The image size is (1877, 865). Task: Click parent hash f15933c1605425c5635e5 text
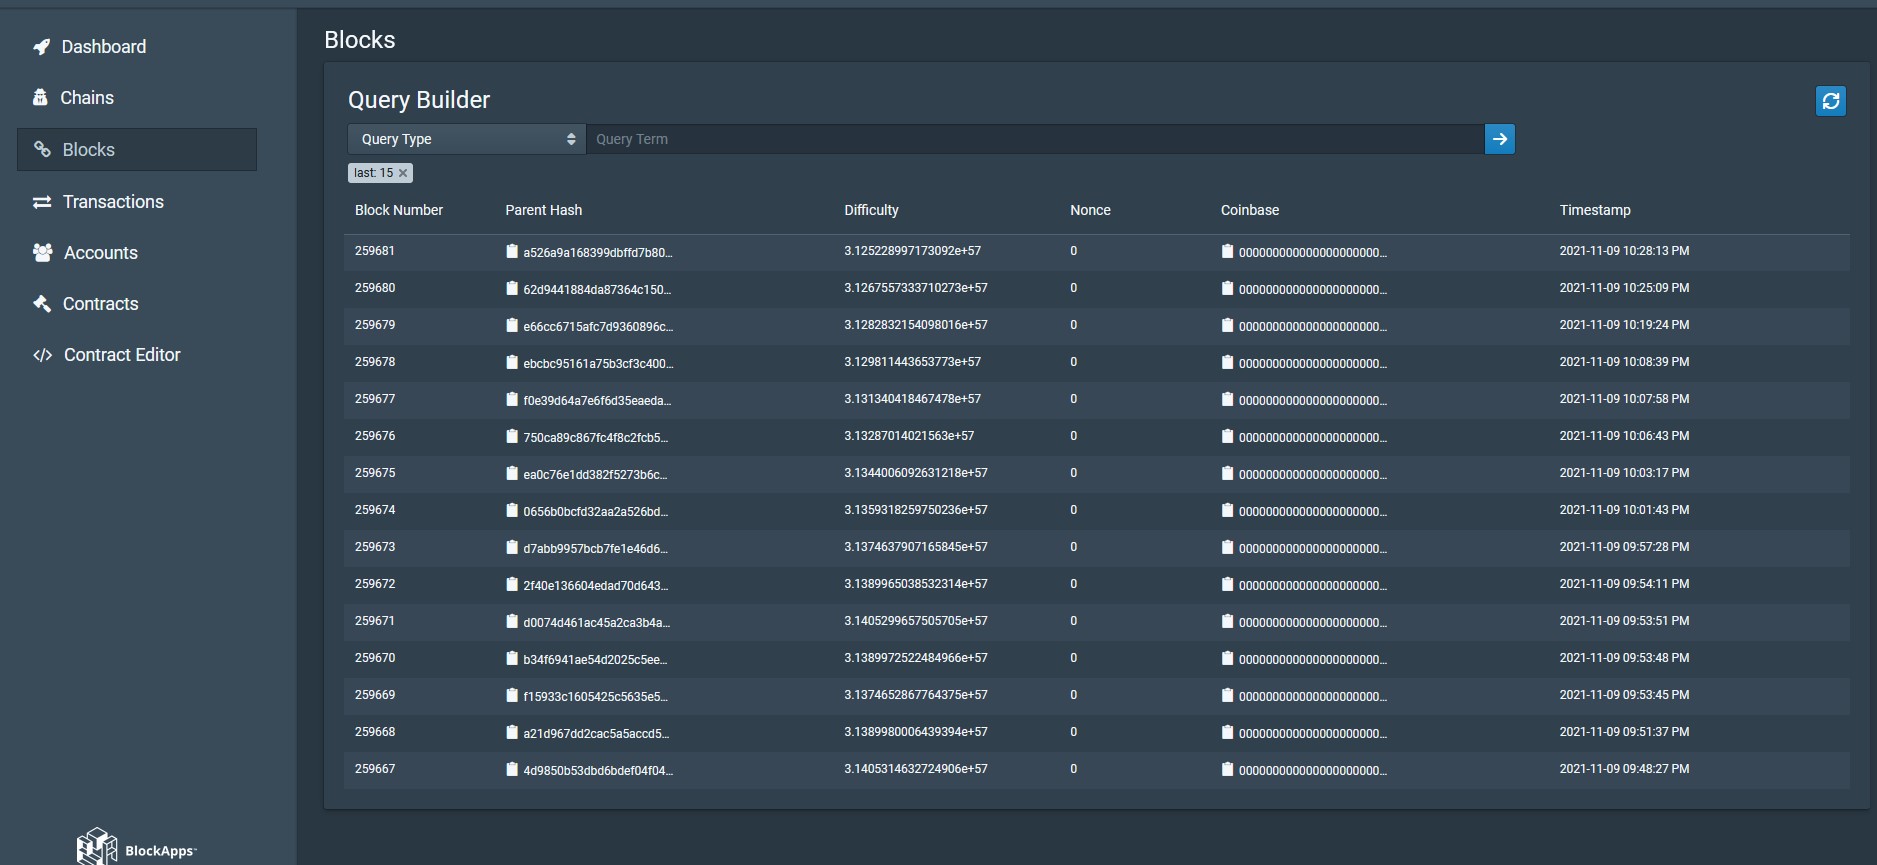tap(595, 696)
